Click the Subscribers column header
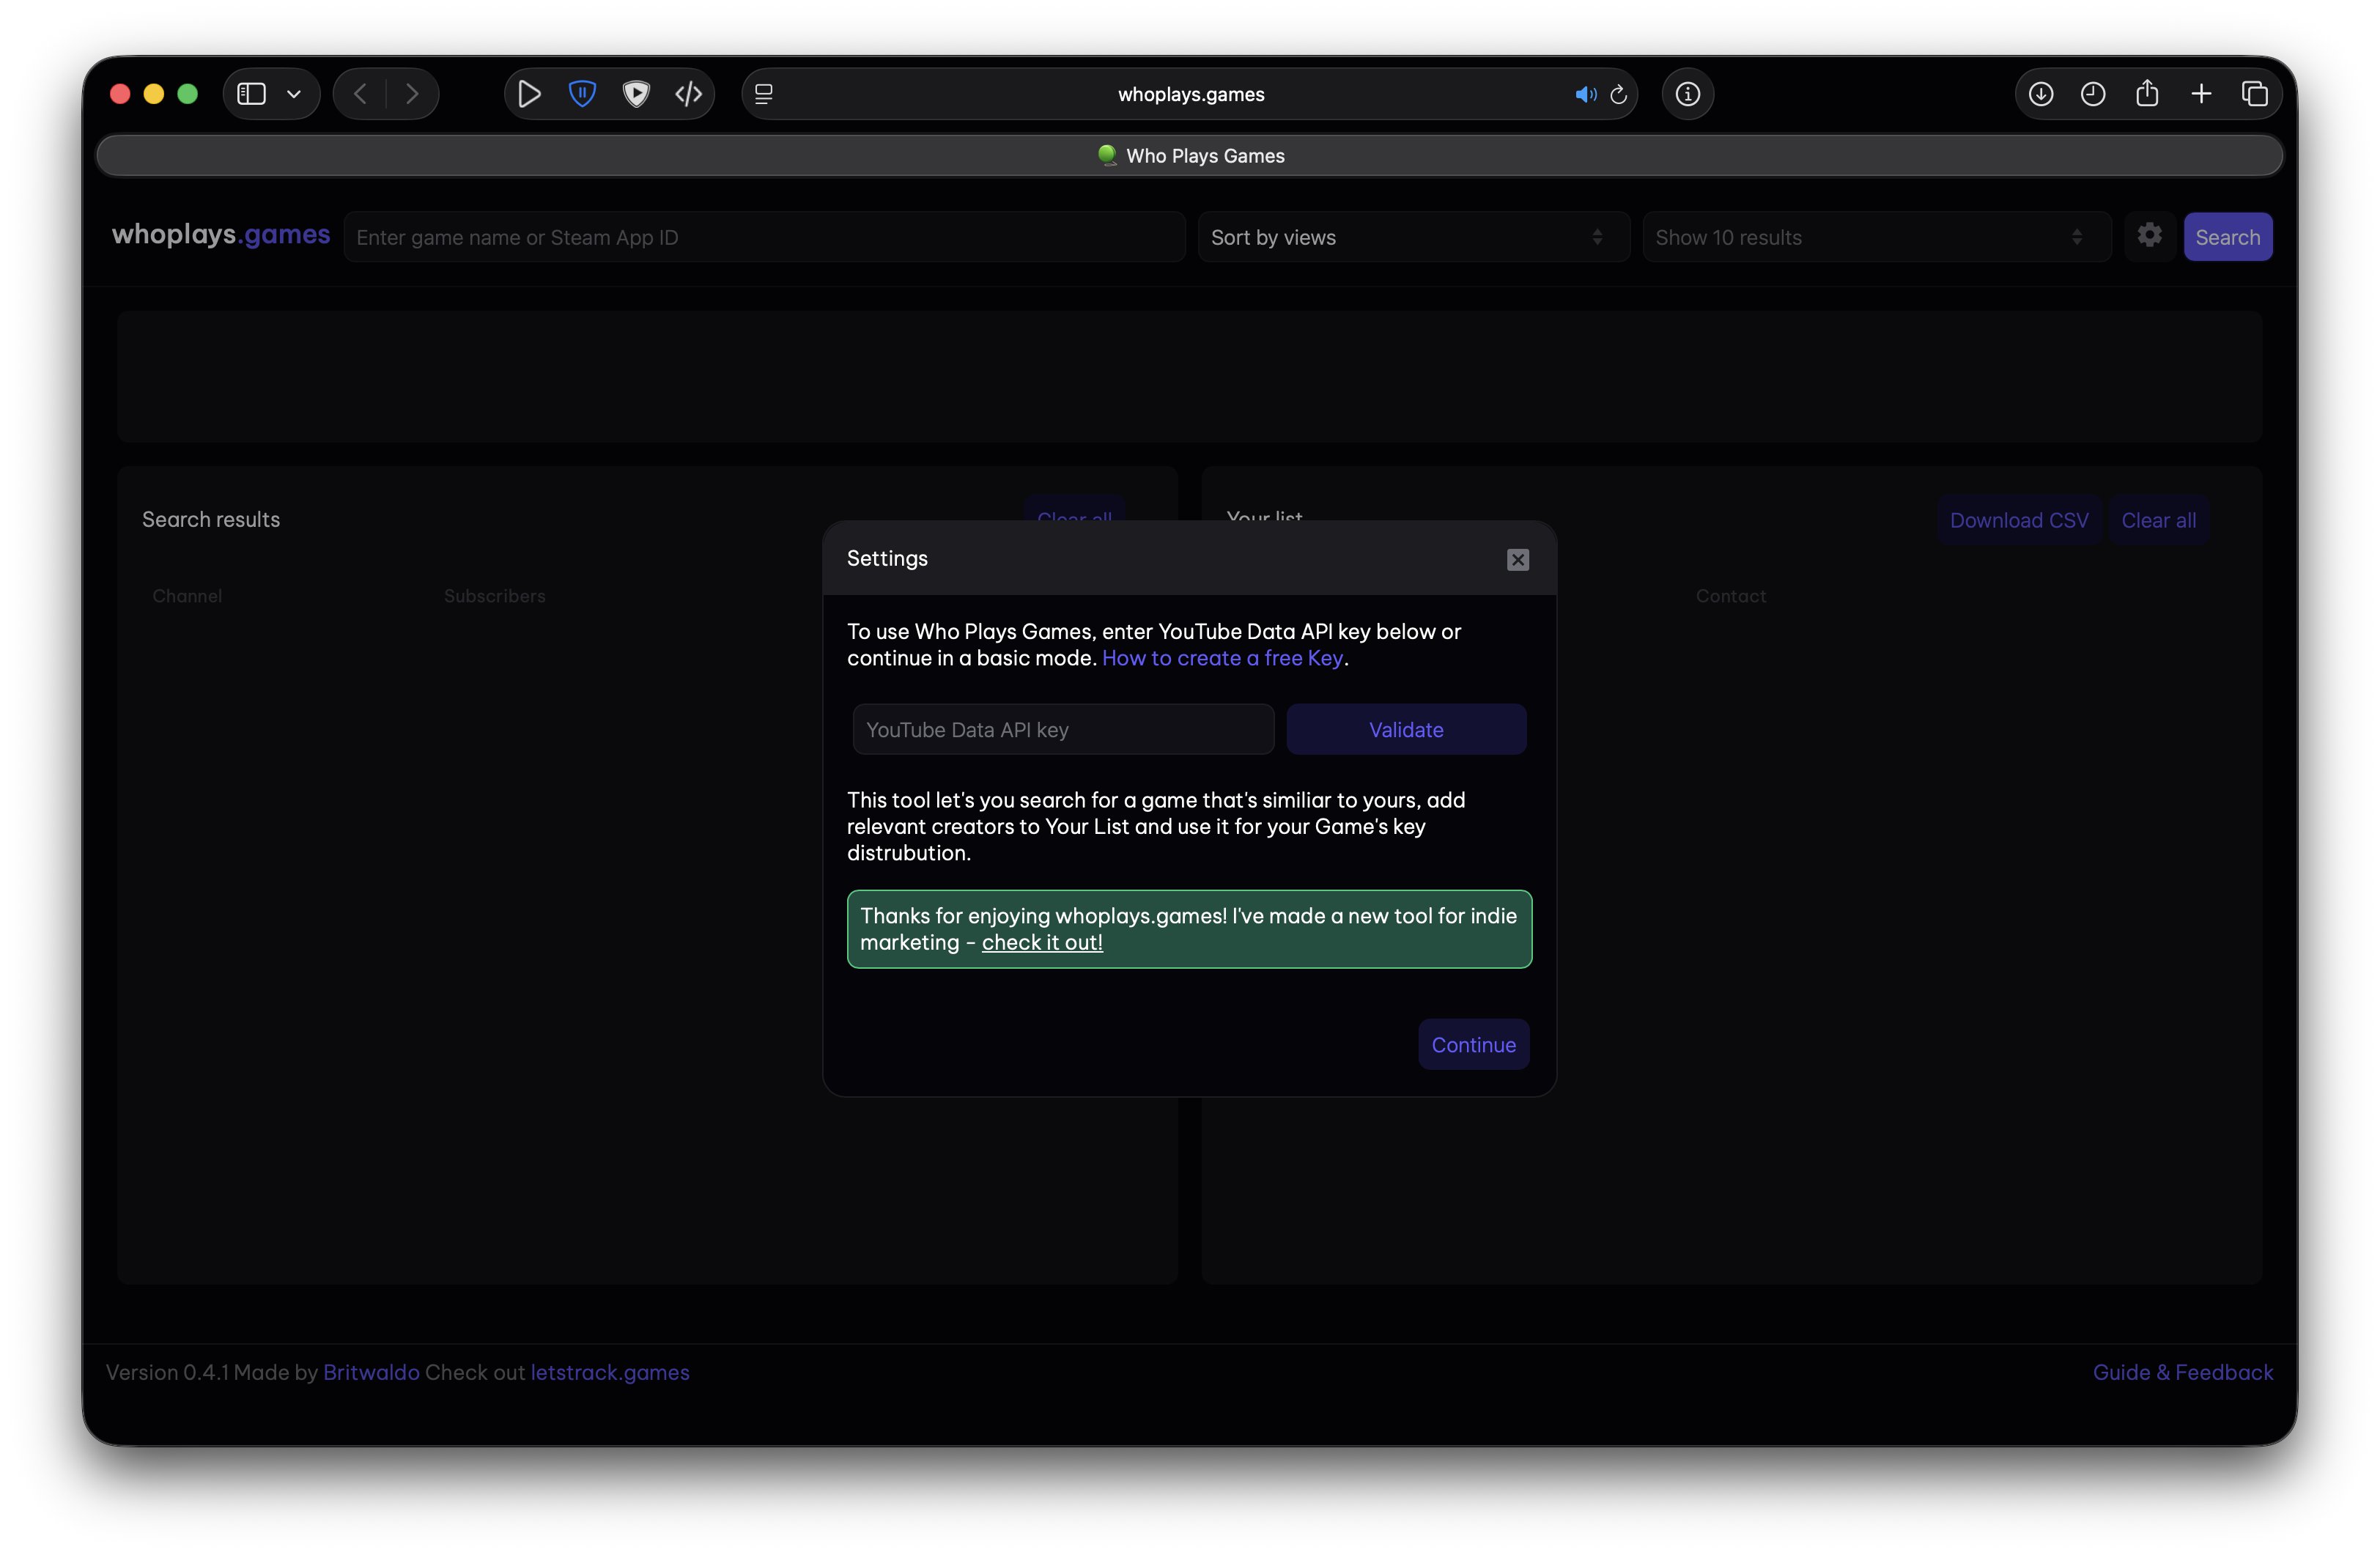This screenshot has width=2380, height=1555. [495, 596]
